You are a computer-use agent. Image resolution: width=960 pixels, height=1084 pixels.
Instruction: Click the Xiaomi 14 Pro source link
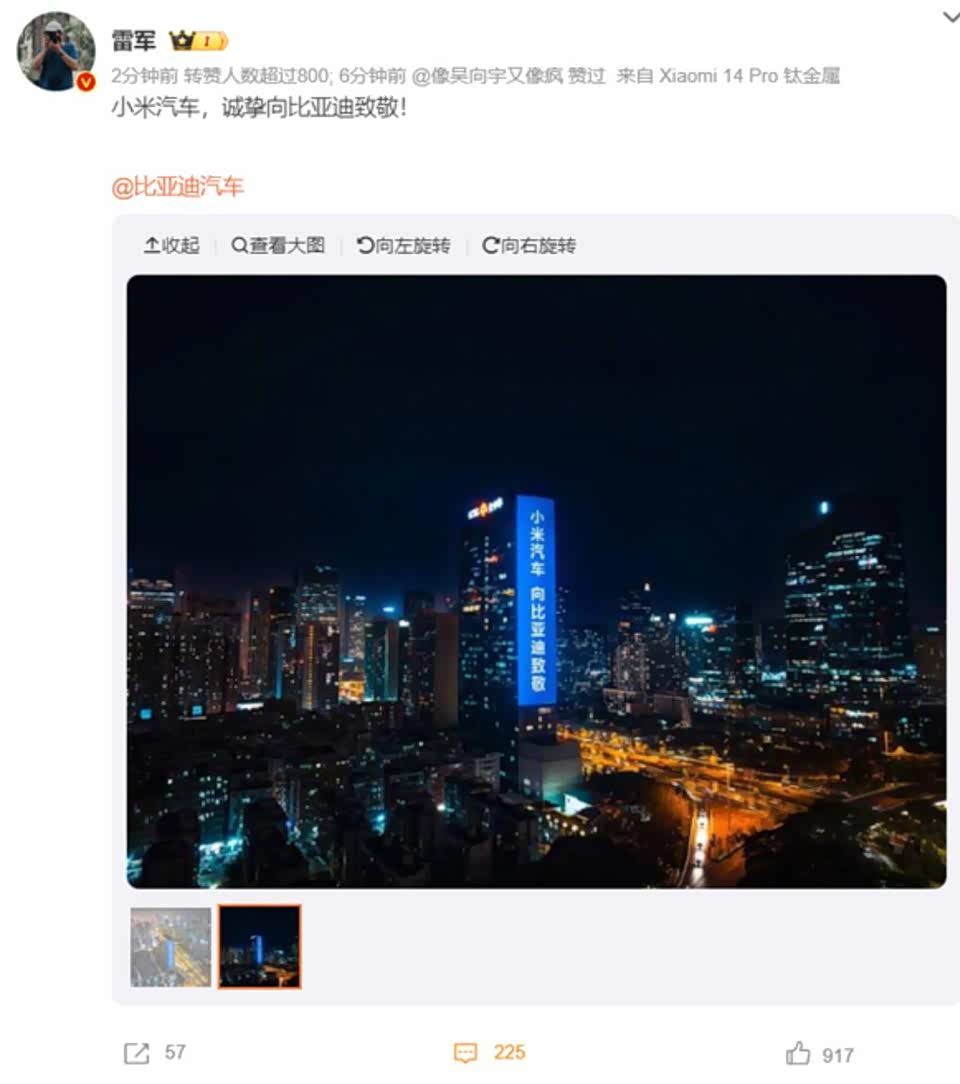[749, 75]
